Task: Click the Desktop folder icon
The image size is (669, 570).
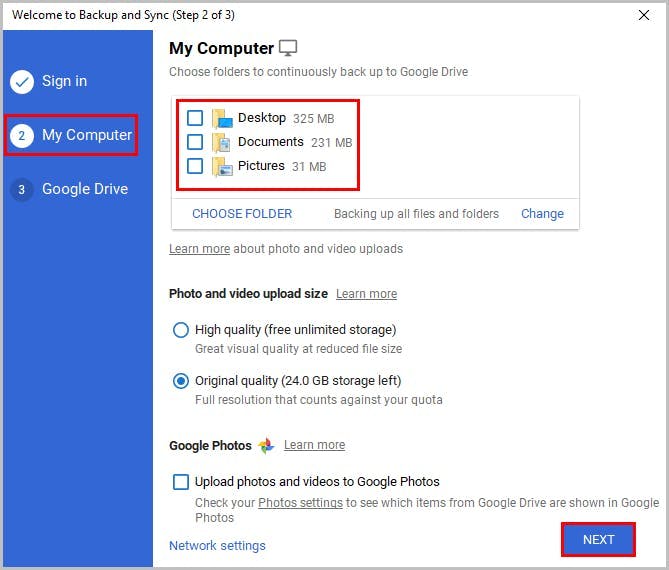Action: 222,118
